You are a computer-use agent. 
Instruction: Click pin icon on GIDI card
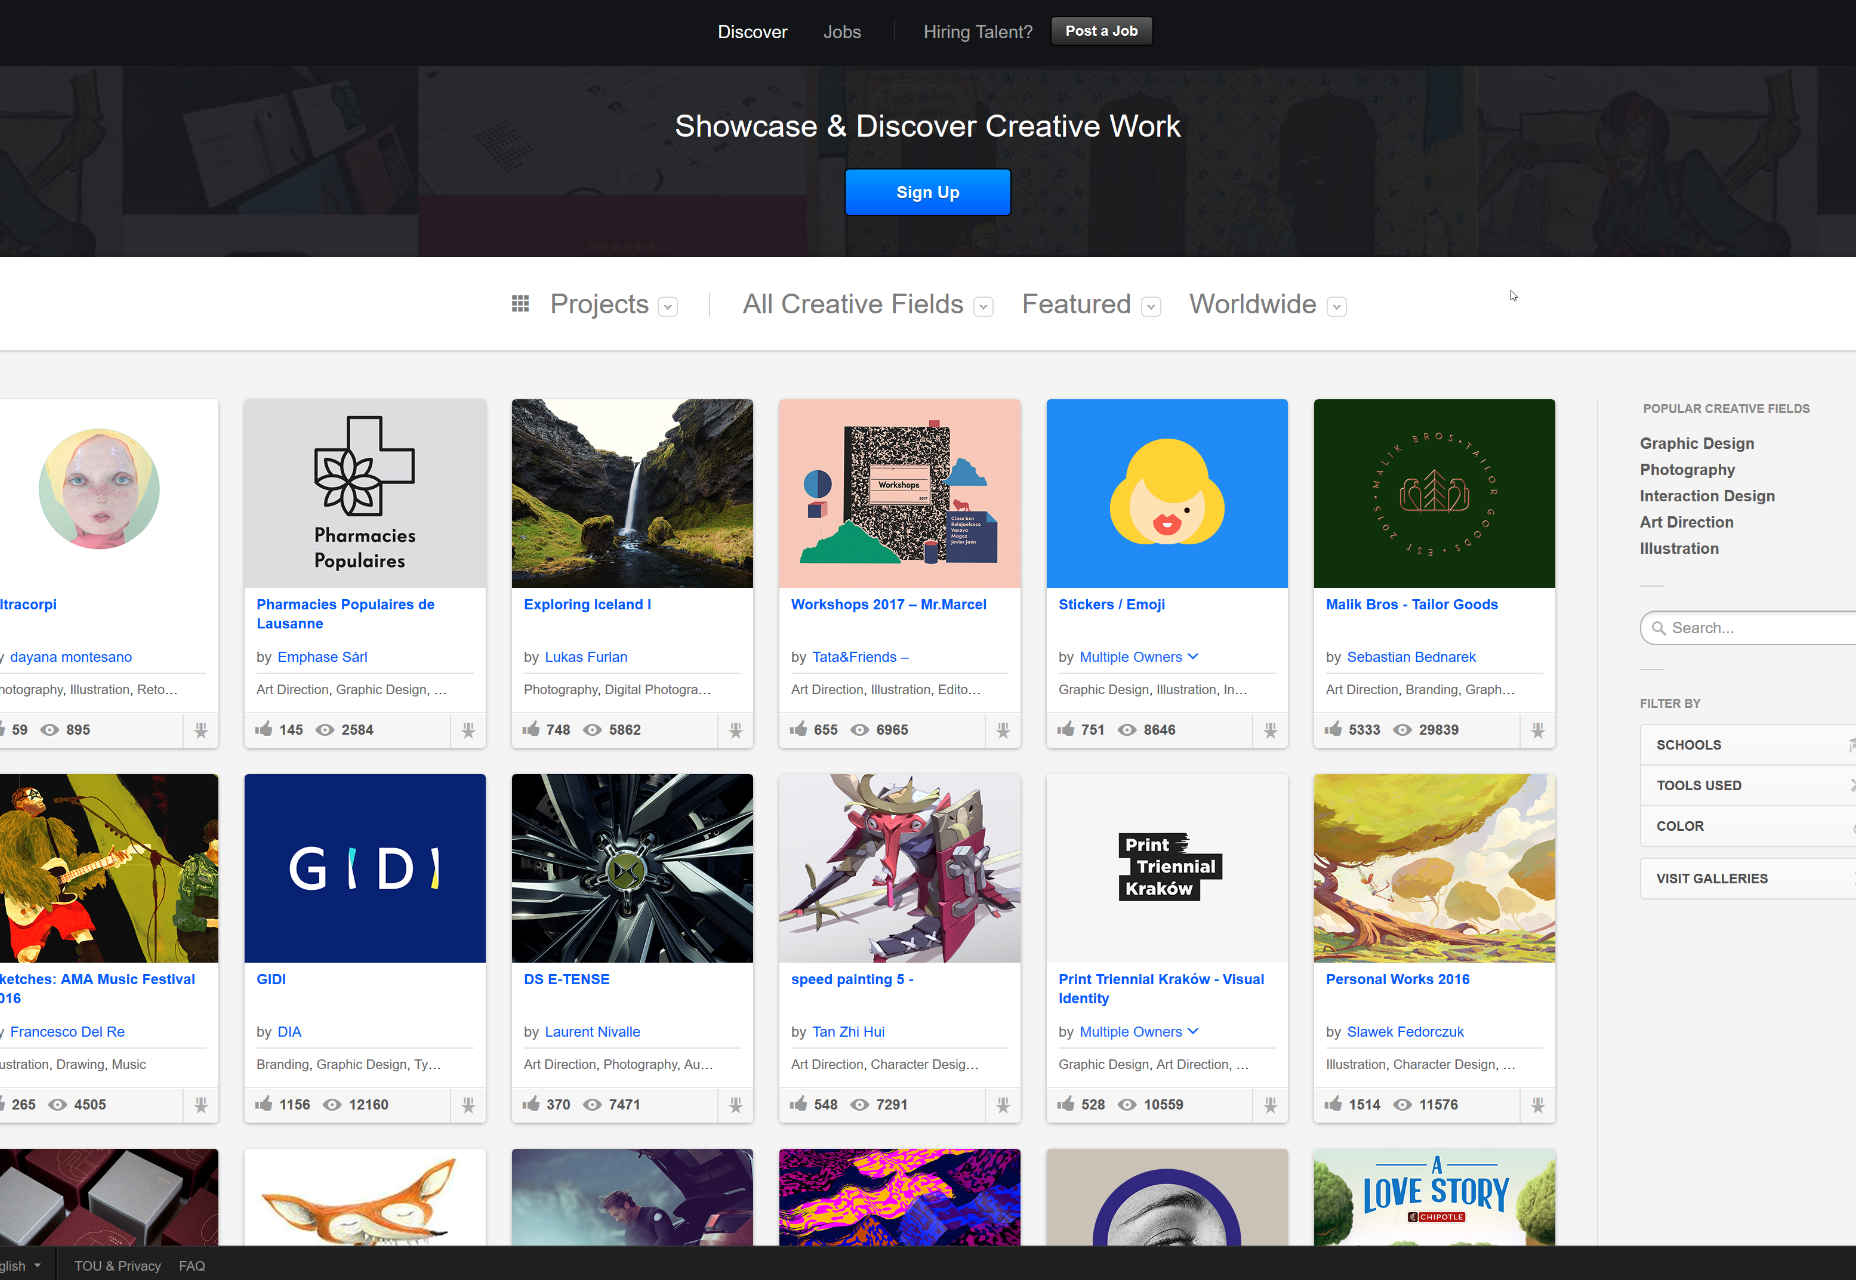point(468,1105)
